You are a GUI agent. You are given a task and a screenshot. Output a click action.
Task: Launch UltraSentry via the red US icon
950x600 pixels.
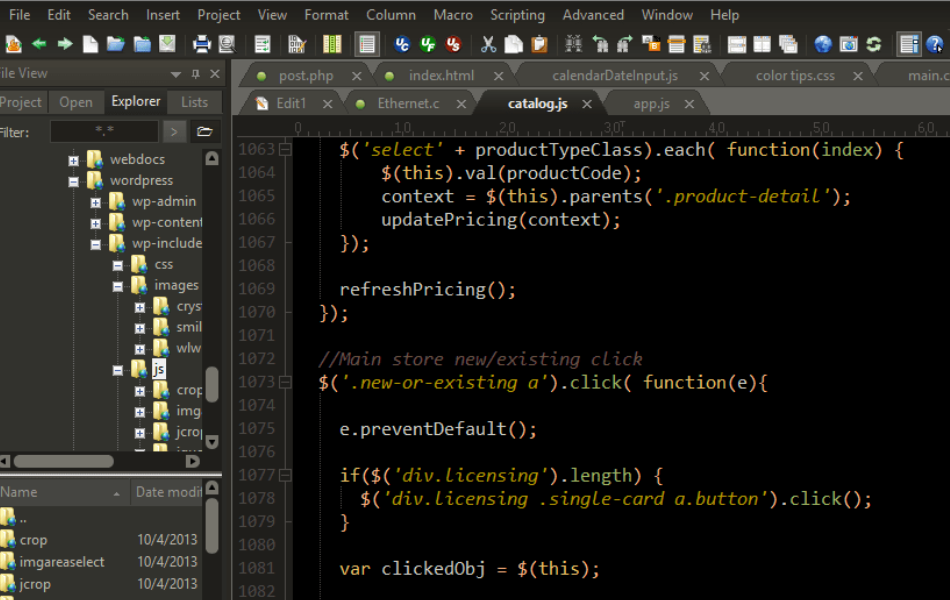point(453,44)
